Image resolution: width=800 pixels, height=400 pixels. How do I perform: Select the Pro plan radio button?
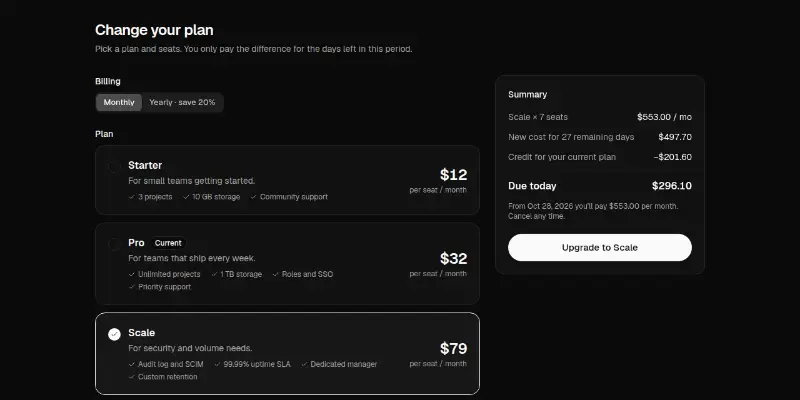114,244
